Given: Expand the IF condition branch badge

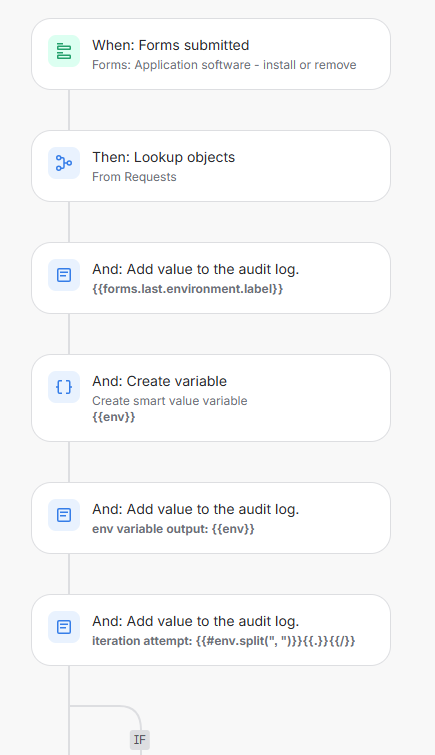Looking at the screenshot, I should [140, 740].
